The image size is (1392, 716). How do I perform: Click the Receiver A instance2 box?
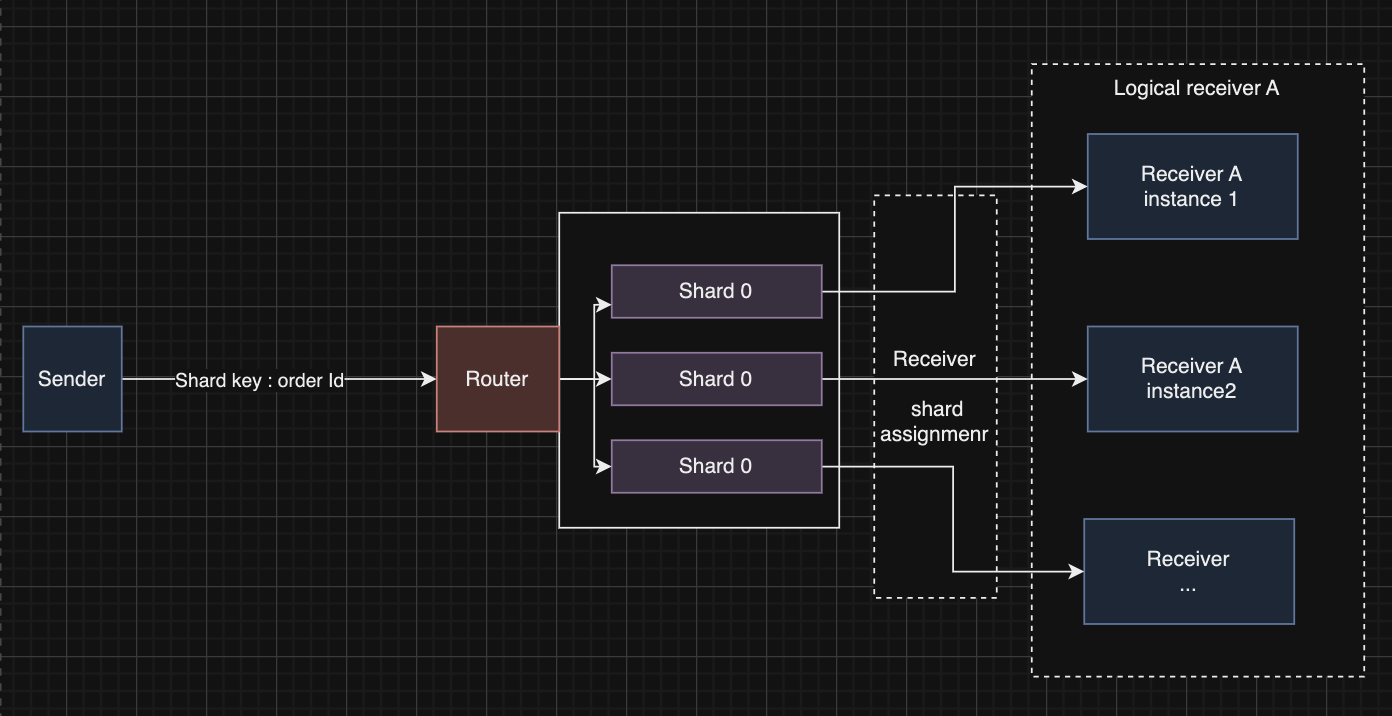pyautogui.click(x=1192, y=379)
